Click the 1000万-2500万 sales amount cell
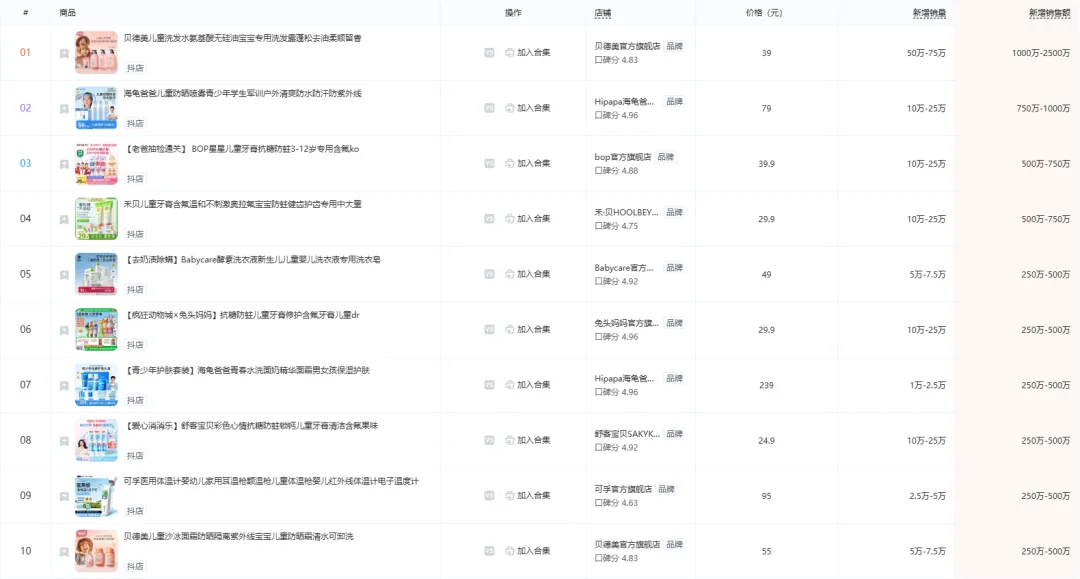The image size is (1080, 579). pyautogui.click(x=1041, y=53)
